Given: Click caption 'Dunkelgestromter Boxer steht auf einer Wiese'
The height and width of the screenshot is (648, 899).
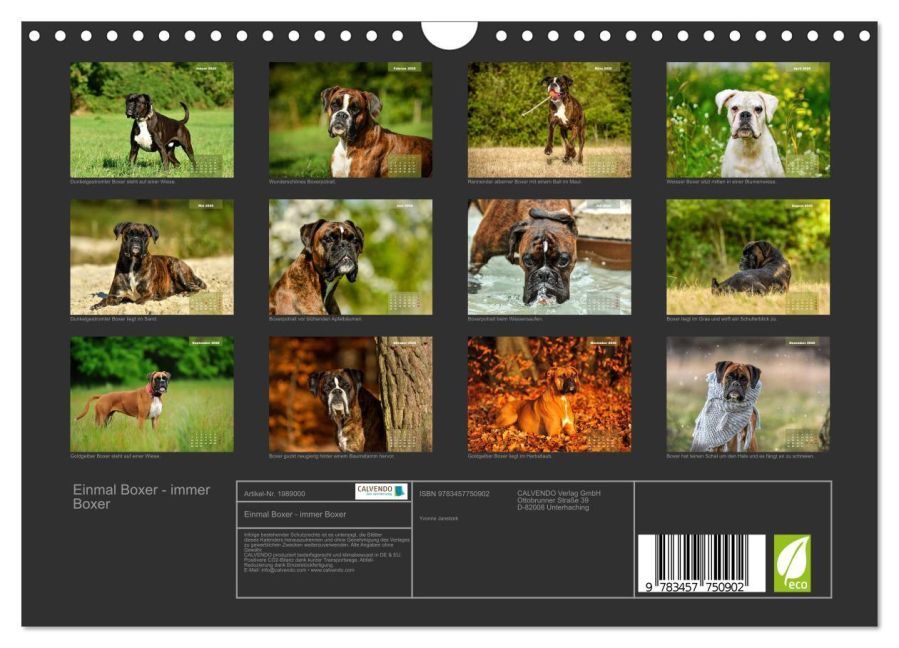Looking at the screenshot, I should (123, 182).
